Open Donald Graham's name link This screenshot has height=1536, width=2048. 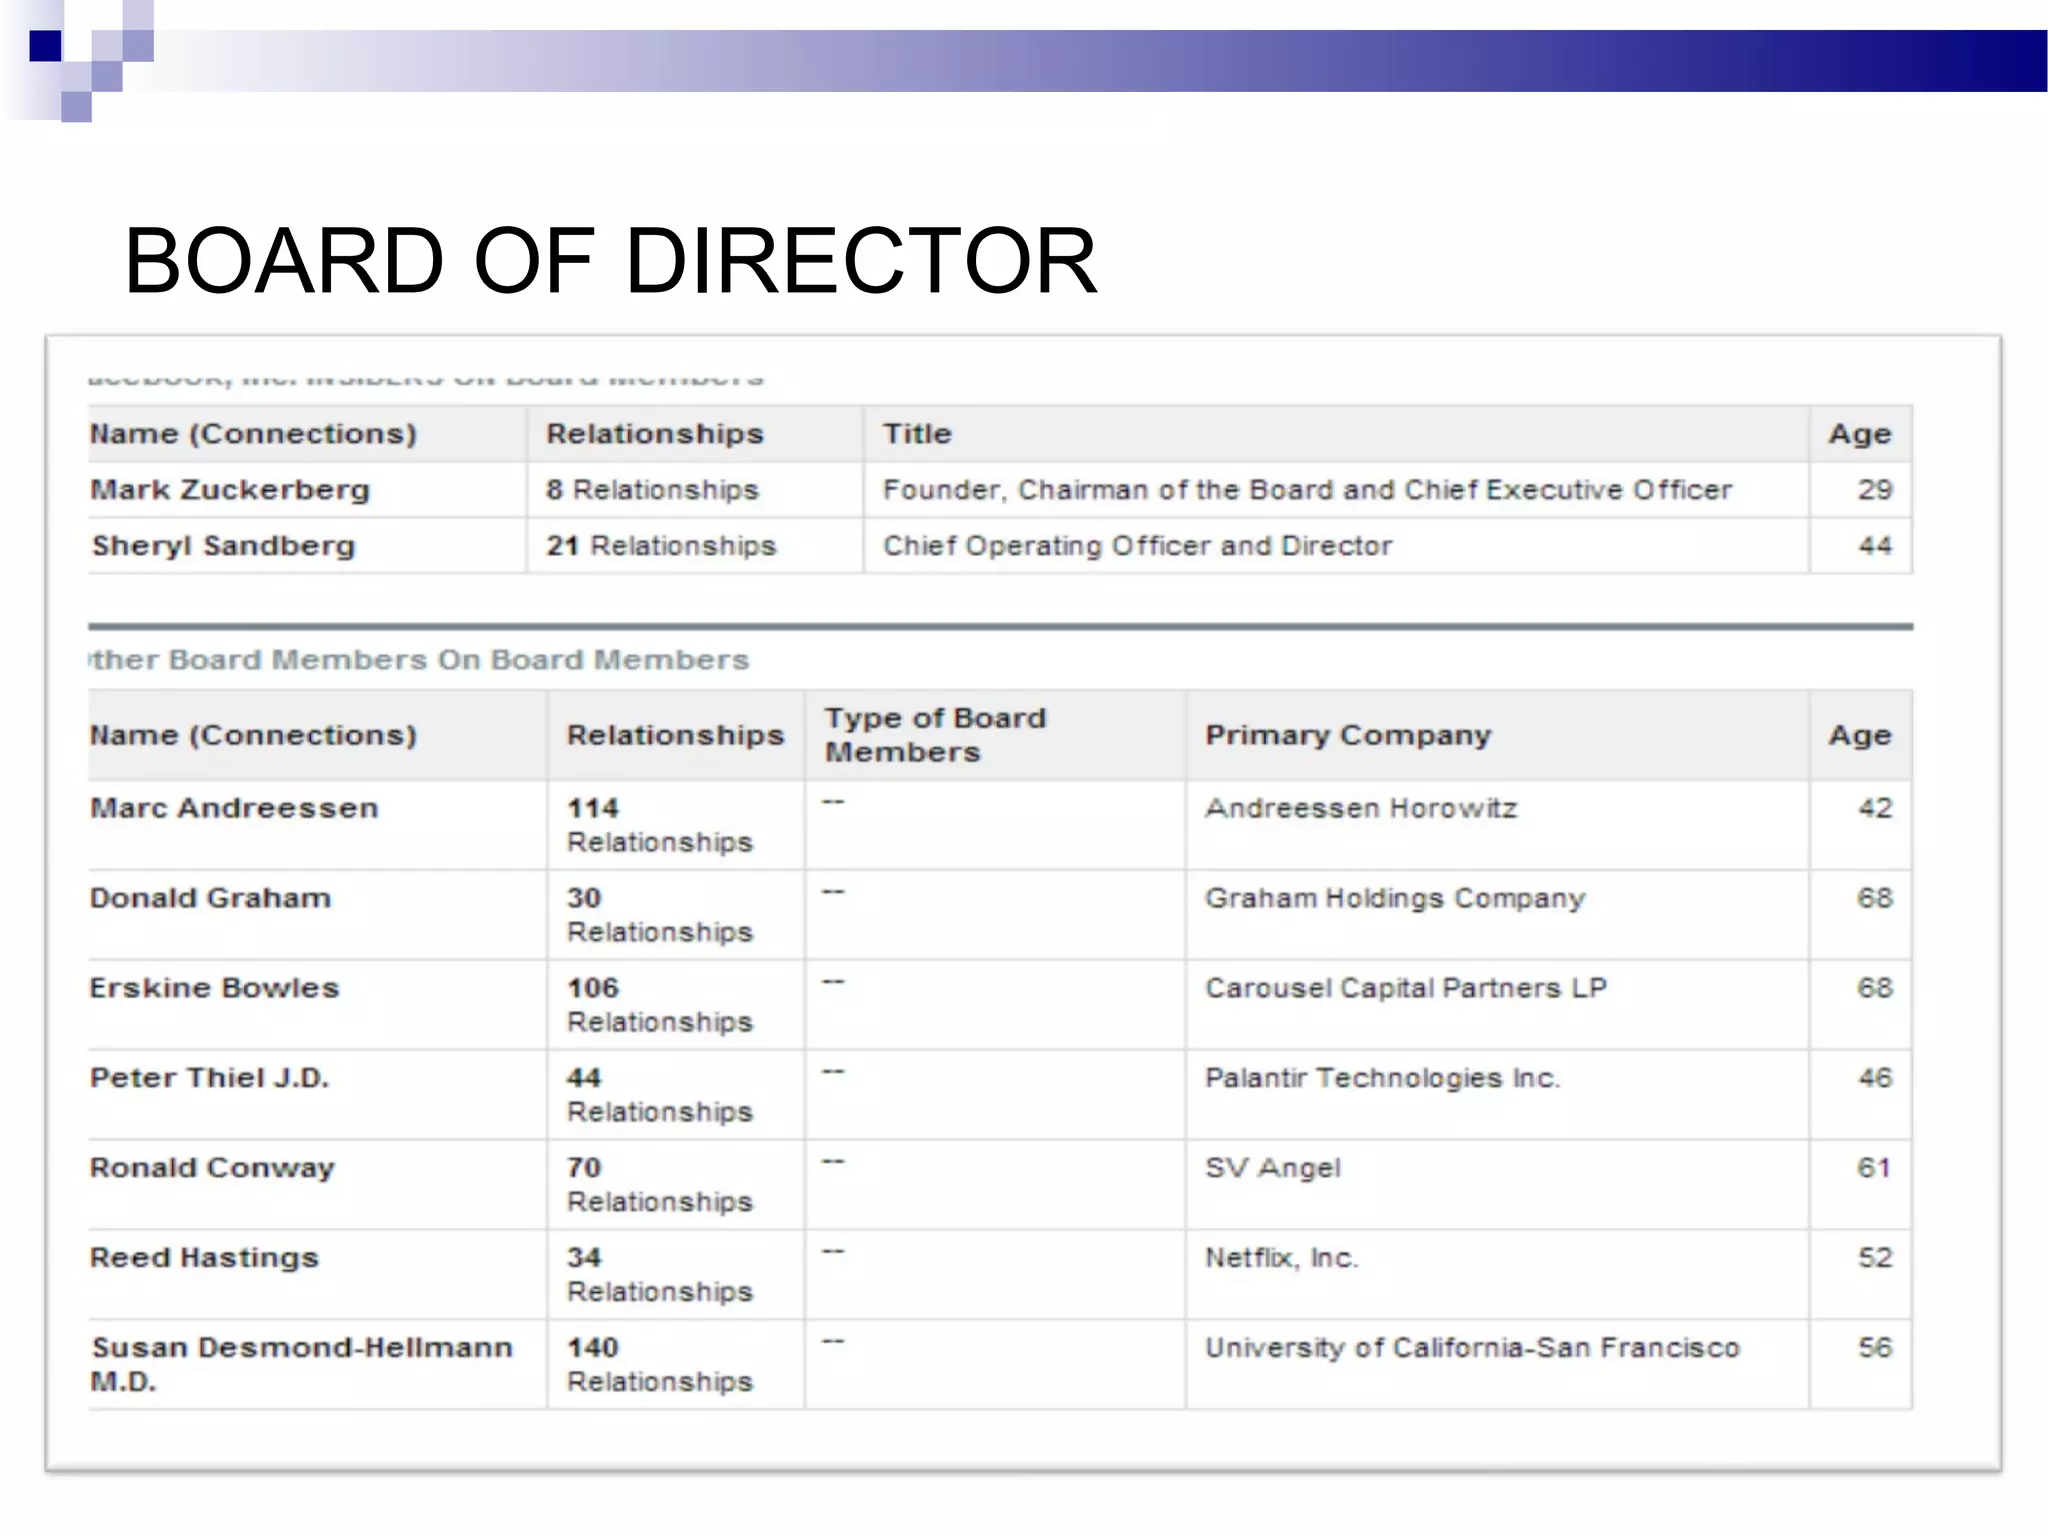210,898
